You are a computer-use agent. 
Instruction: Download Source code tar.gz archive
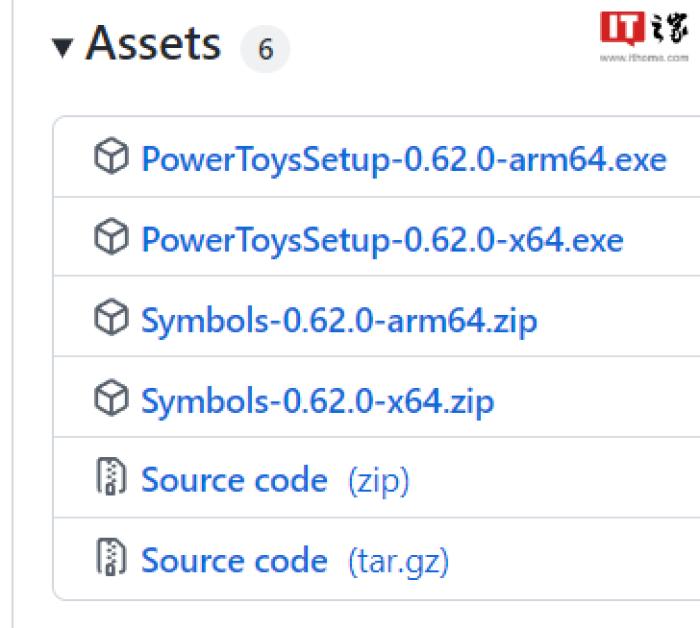click(x=295, y=561)
